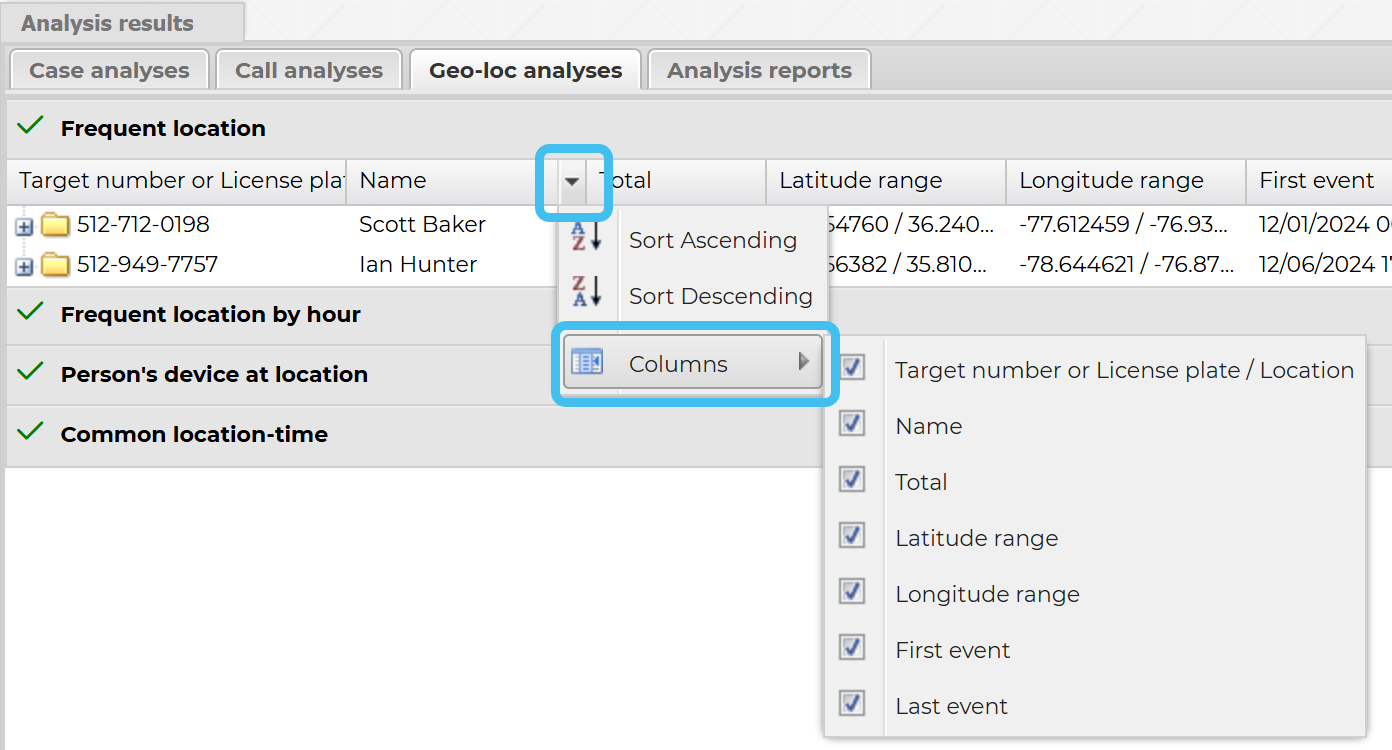The image size is (1392, 750).
Task: Click the Sort Descending Z-A icon
Action: 585,292
